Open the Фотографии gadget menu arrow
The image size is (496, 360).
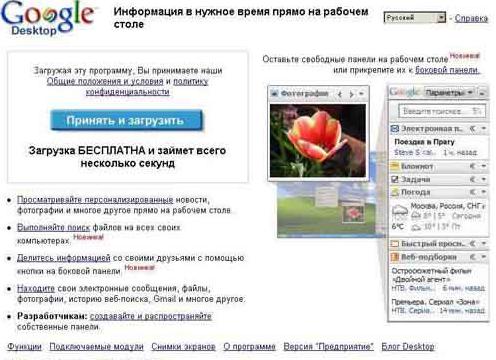(x=361, y=94)
